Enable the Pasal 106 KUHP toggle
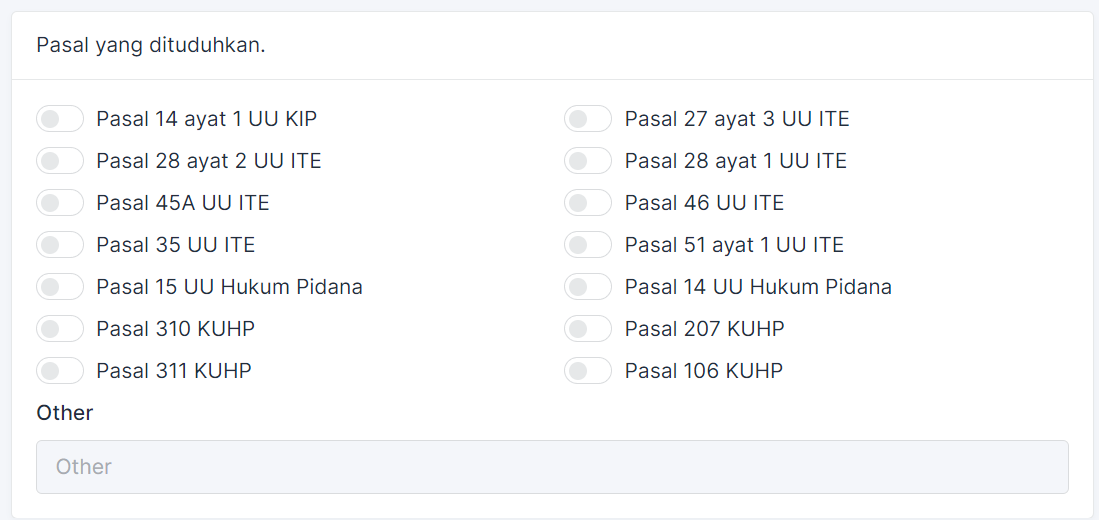 [x=588, y=371]
